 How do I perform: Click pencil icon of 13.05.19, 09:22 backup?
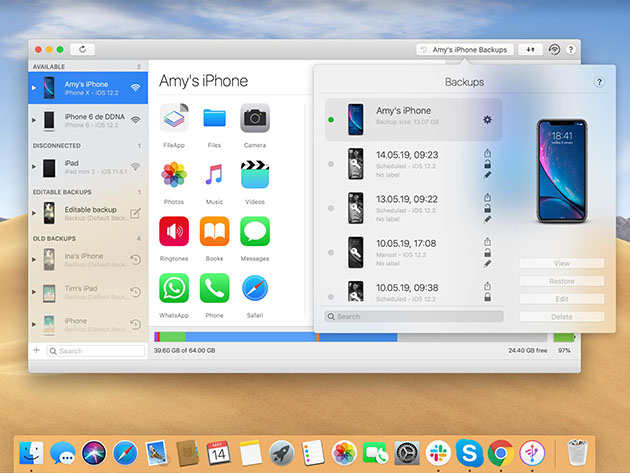[x=487, y=219]
